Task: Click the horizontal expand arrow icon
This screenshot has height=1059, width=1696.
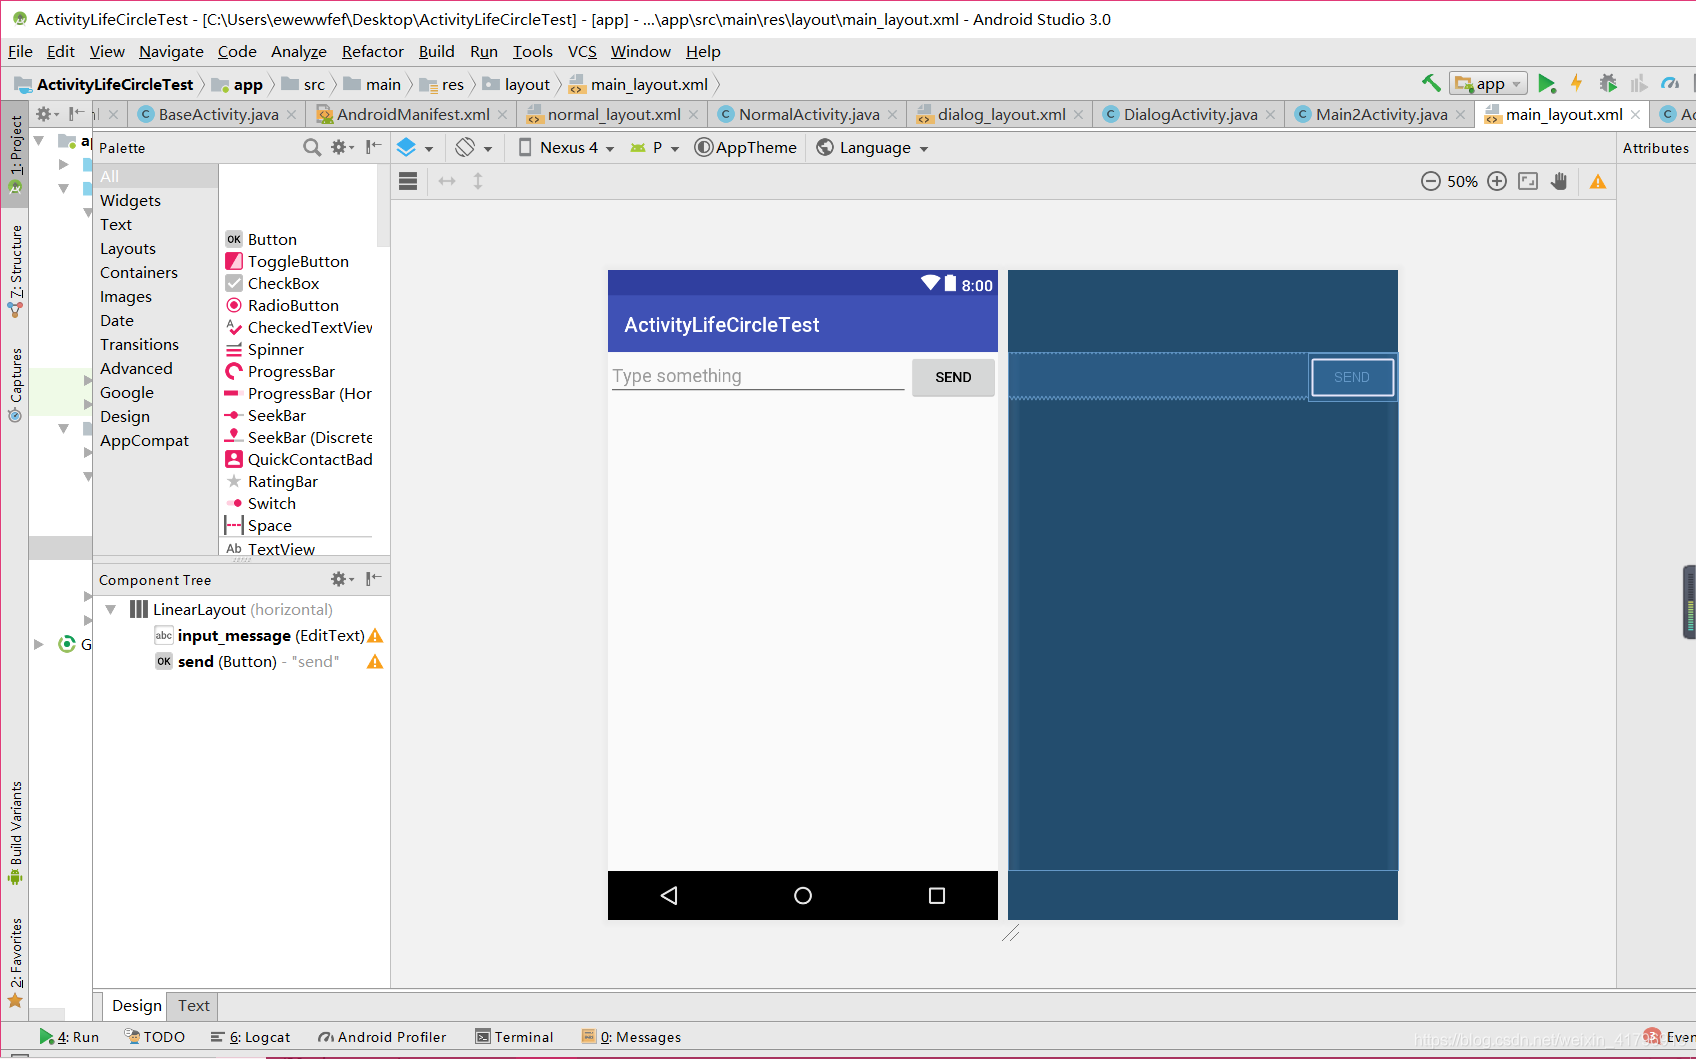Action: click(447, 181)
